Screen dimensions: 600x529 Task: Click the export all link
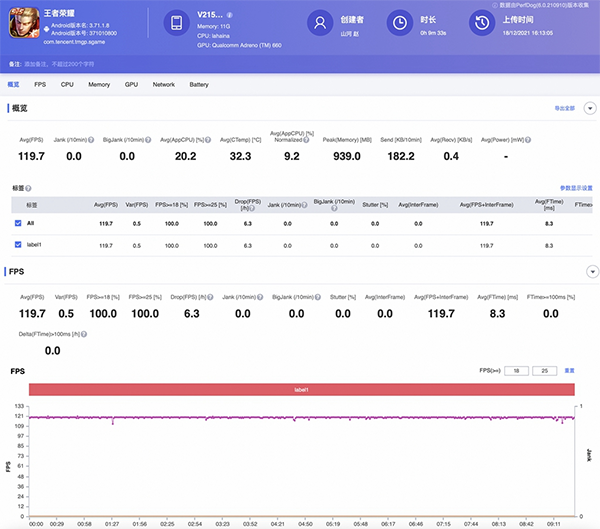(566, 107)
